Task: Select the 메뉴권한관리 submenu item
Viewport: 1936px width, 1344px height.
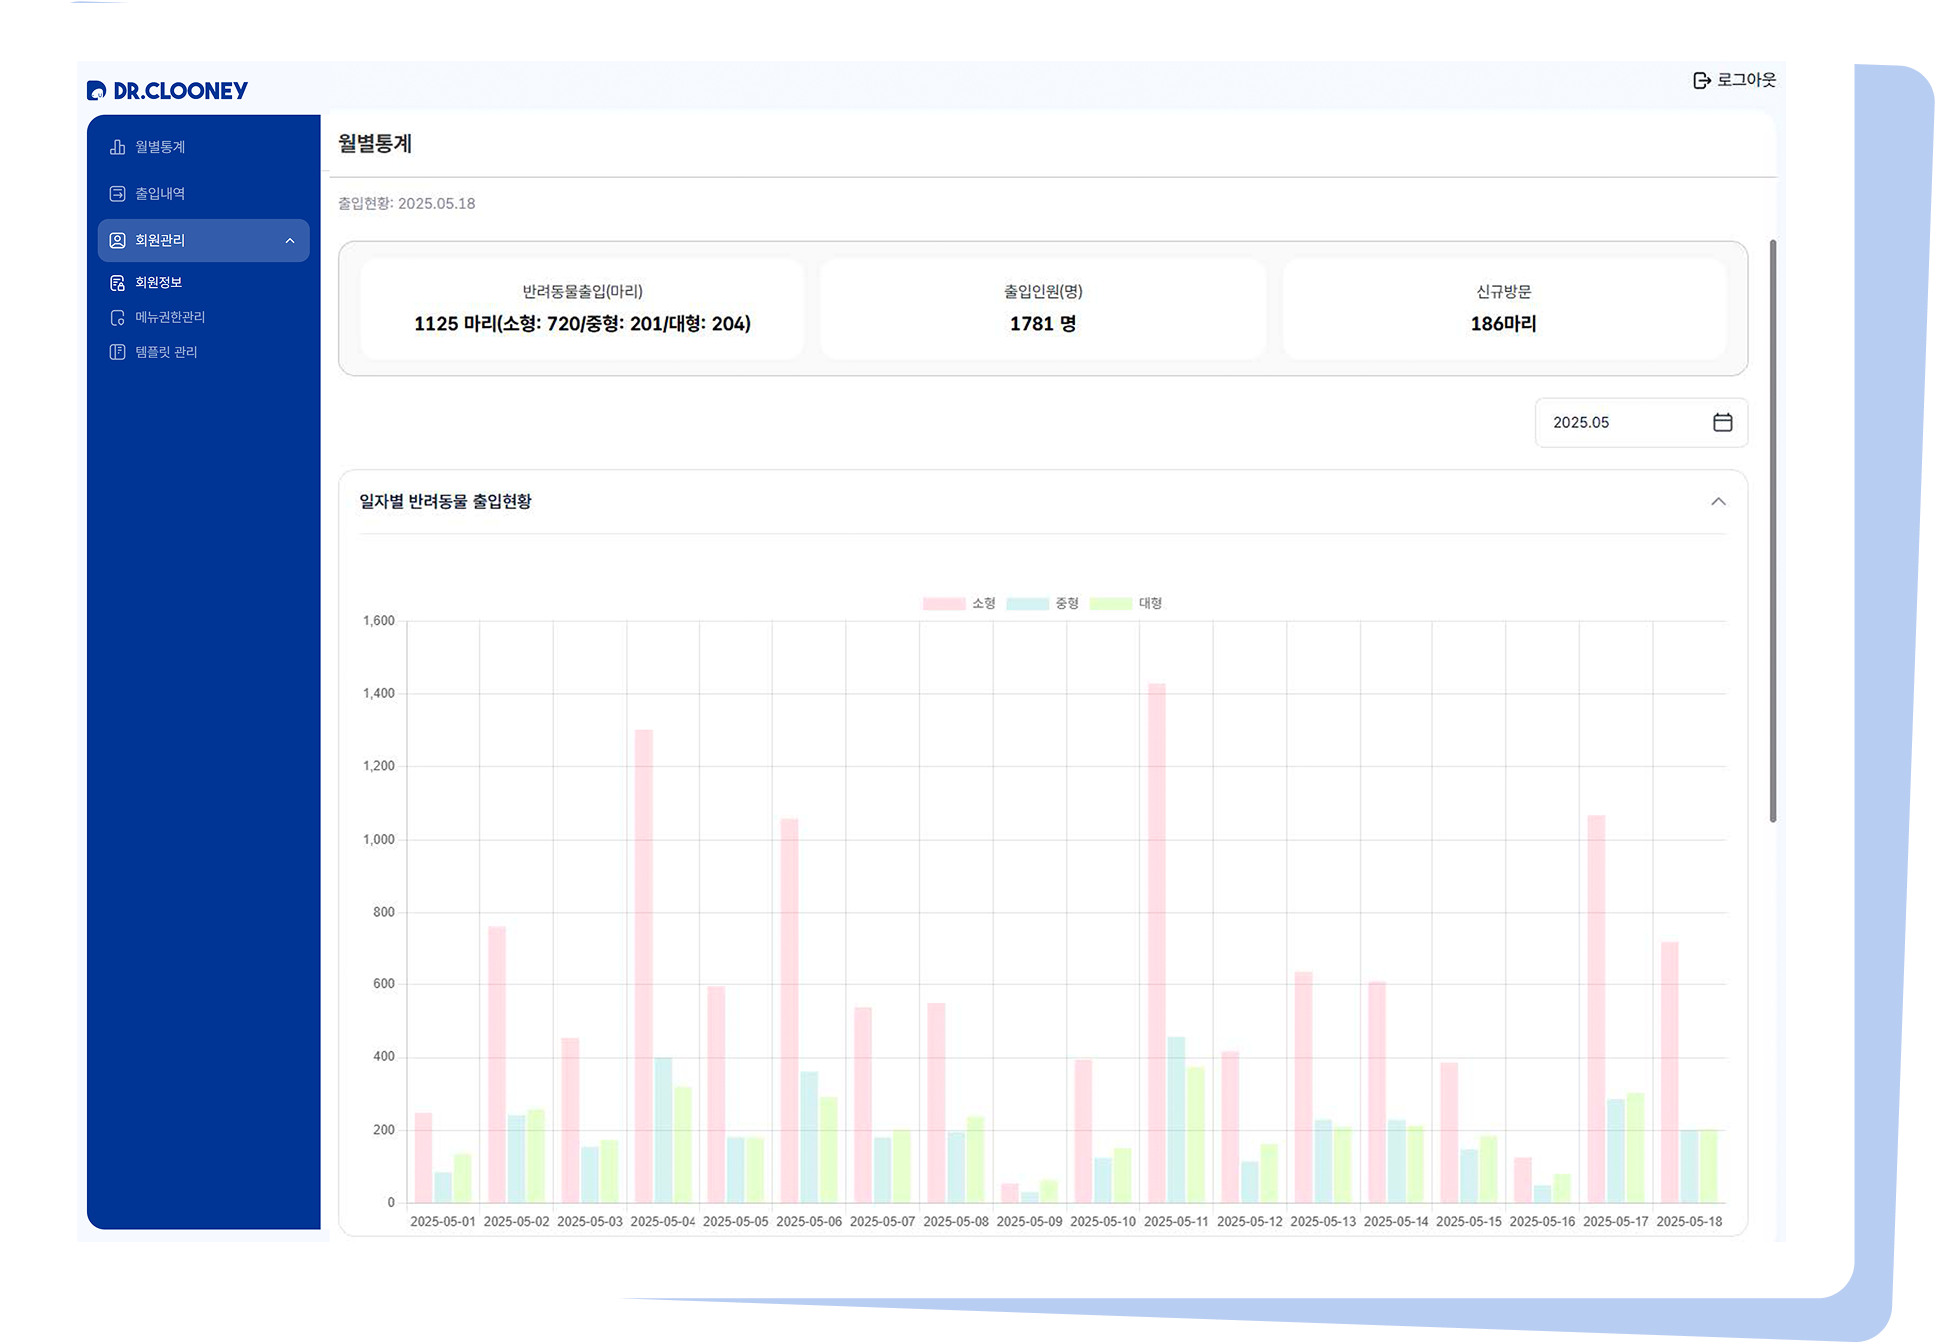Action: click(170, 318)
